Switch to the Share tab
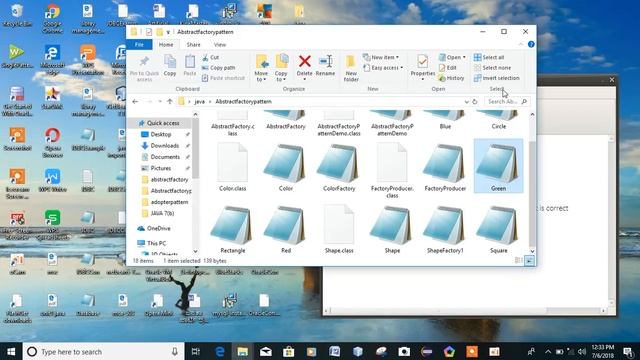Viewport: 640px width, 360px height. click(193, 44)
